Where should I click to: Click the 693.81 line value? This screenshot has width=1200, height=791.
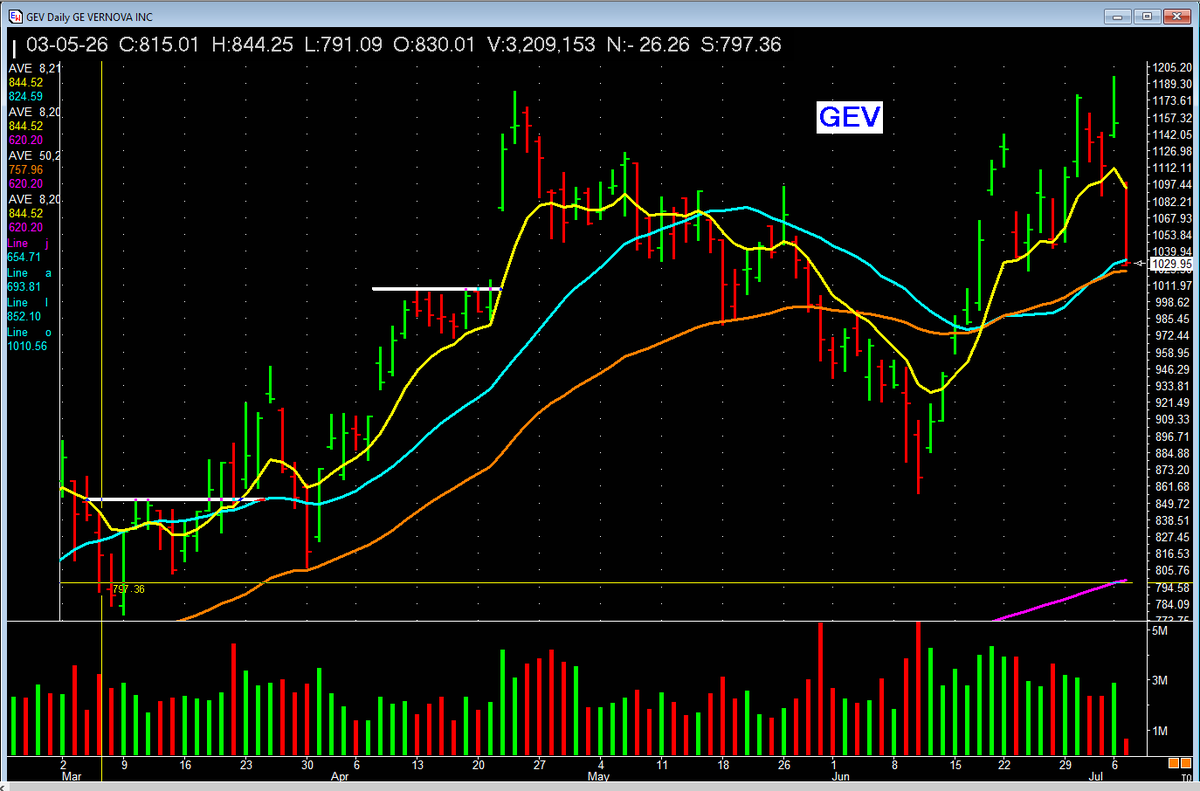24,286
